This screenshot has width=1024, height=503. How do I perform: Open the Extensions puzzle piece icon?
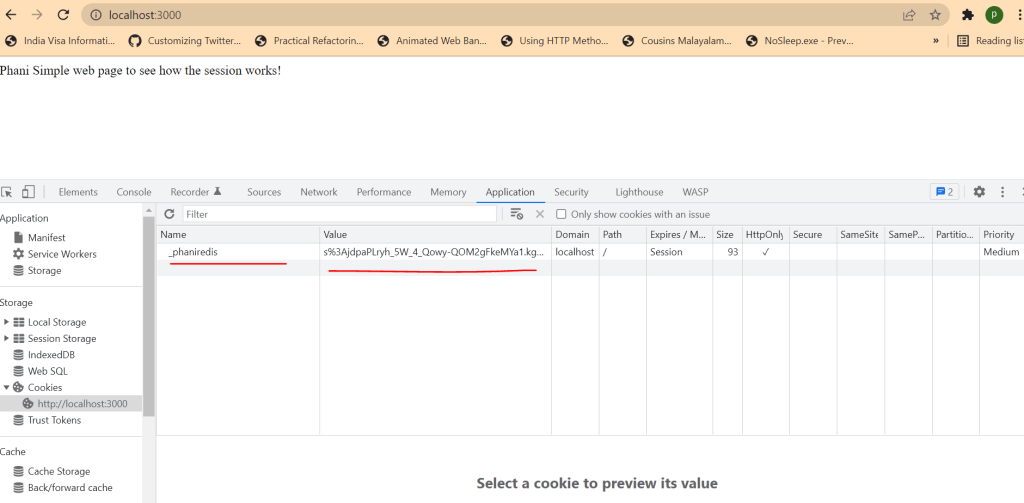pos(967,15)
